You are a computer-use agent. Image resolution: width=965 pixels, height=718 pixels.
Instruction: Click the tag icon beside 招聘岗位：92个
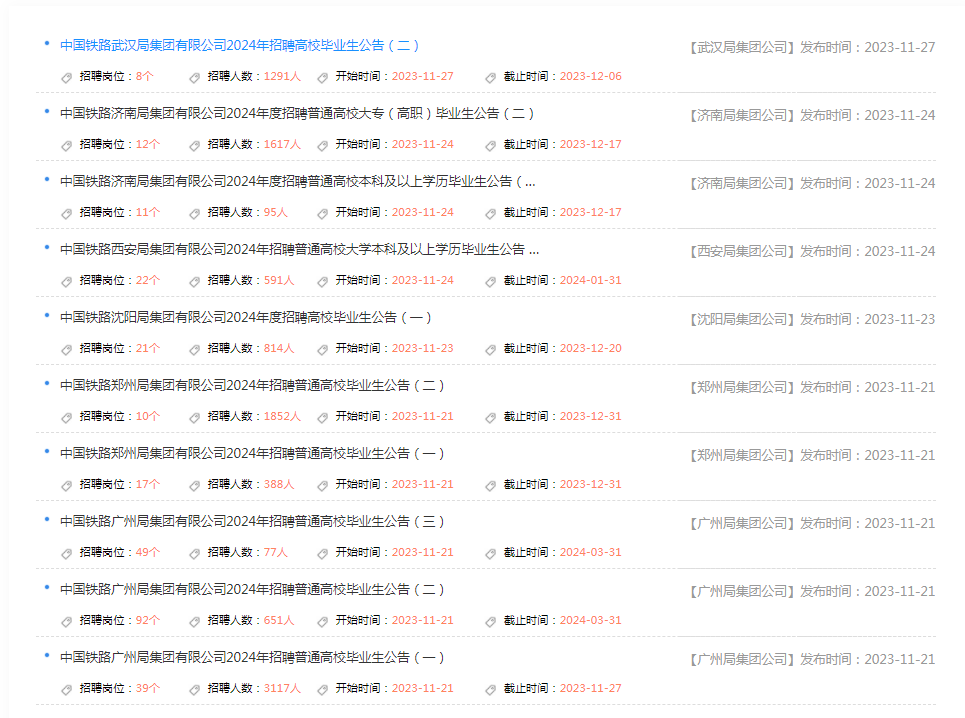(x=66, y=621)
